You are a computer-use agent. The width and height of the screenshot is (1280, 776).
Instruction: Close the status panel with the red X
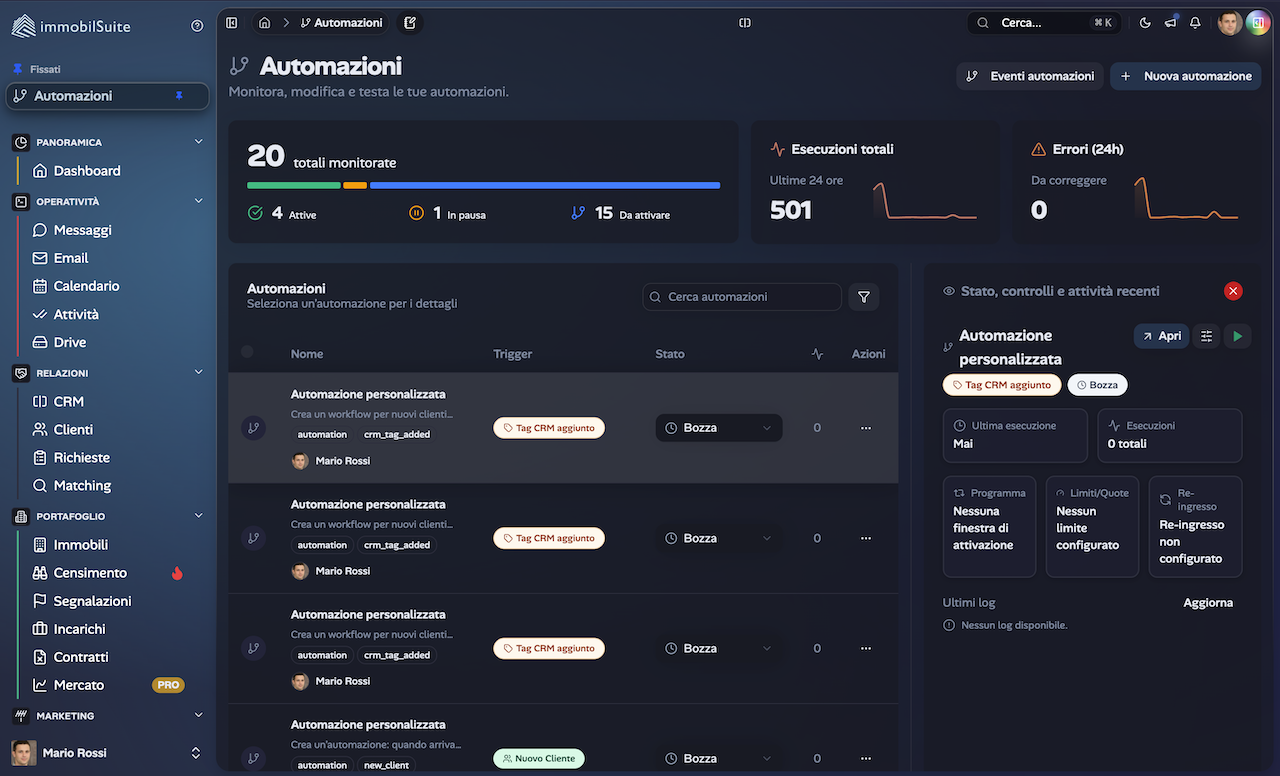tap(1233, 291)
